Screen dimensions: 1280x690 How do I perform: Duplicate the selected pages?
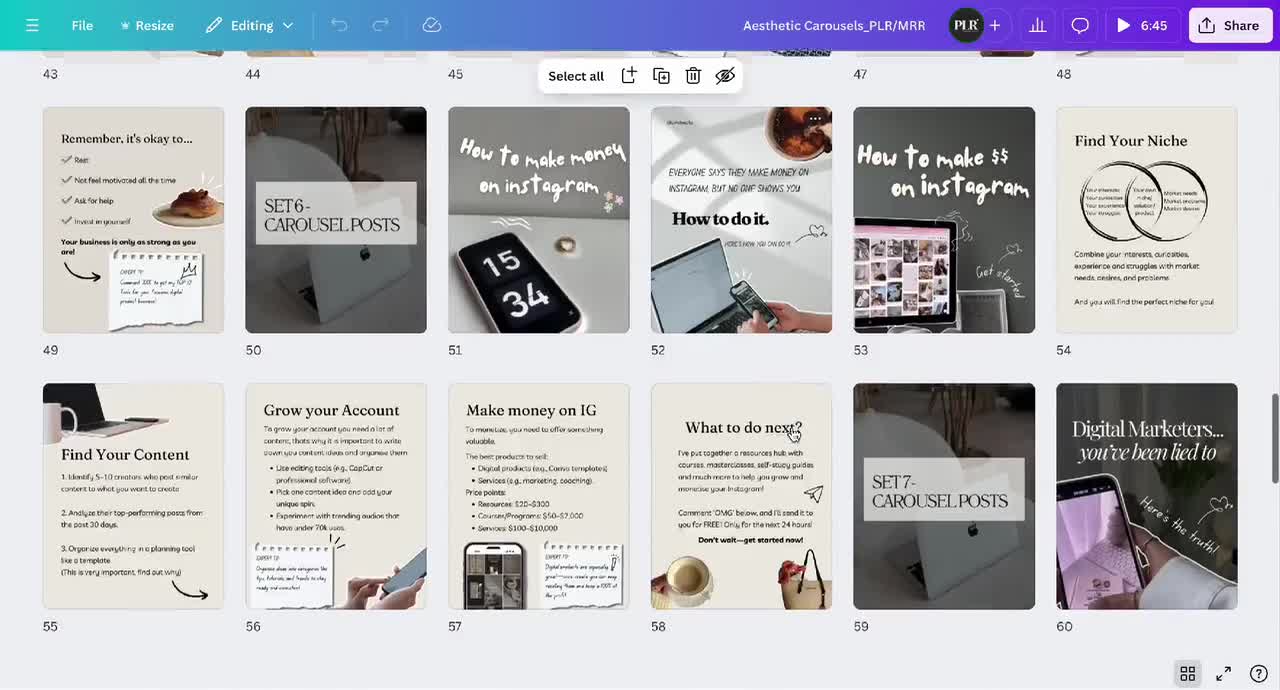(661, 75)
